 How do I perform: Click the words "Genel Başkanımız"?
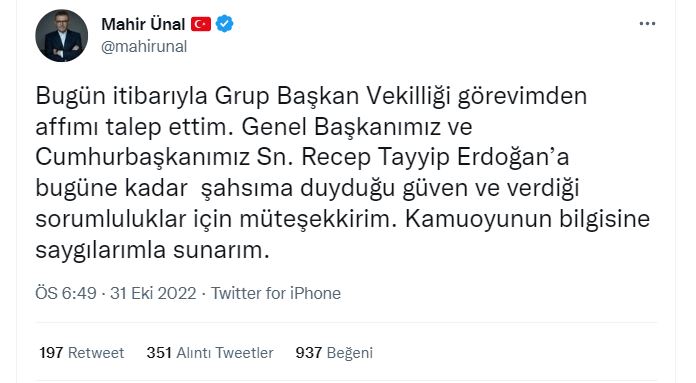point(341,127)
